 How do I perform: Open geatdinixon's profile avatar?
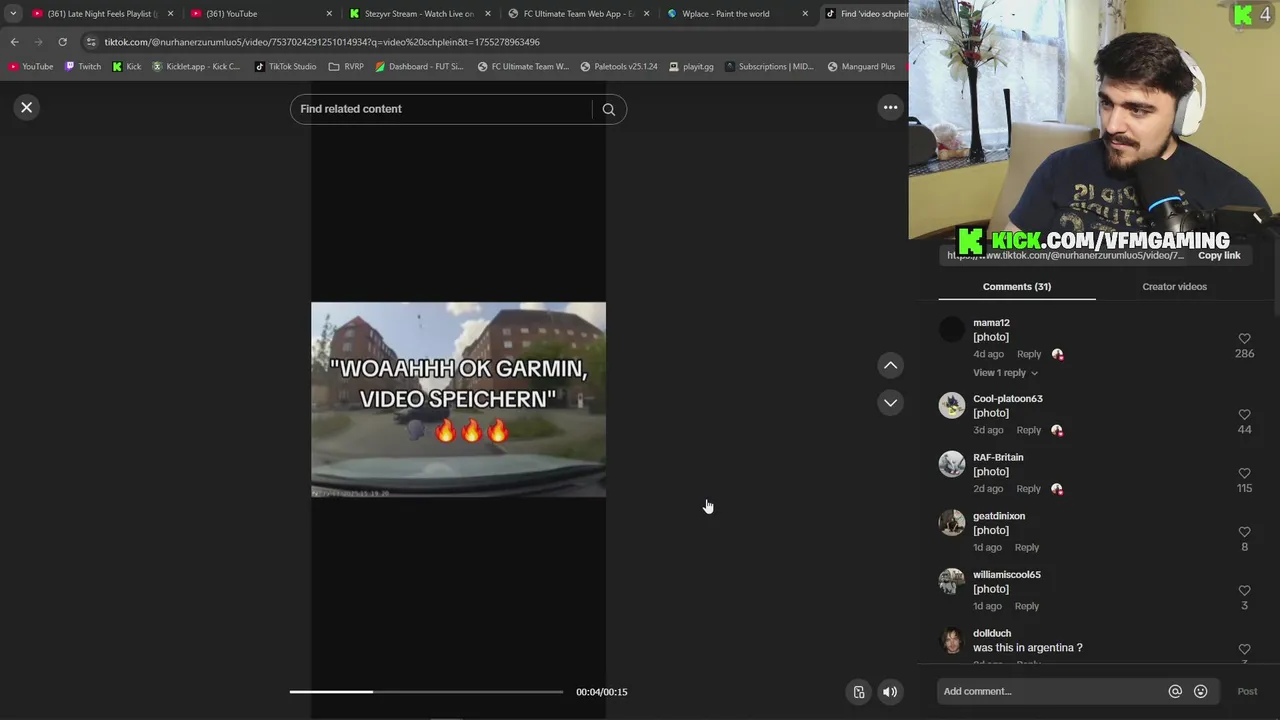pos(952,522)
